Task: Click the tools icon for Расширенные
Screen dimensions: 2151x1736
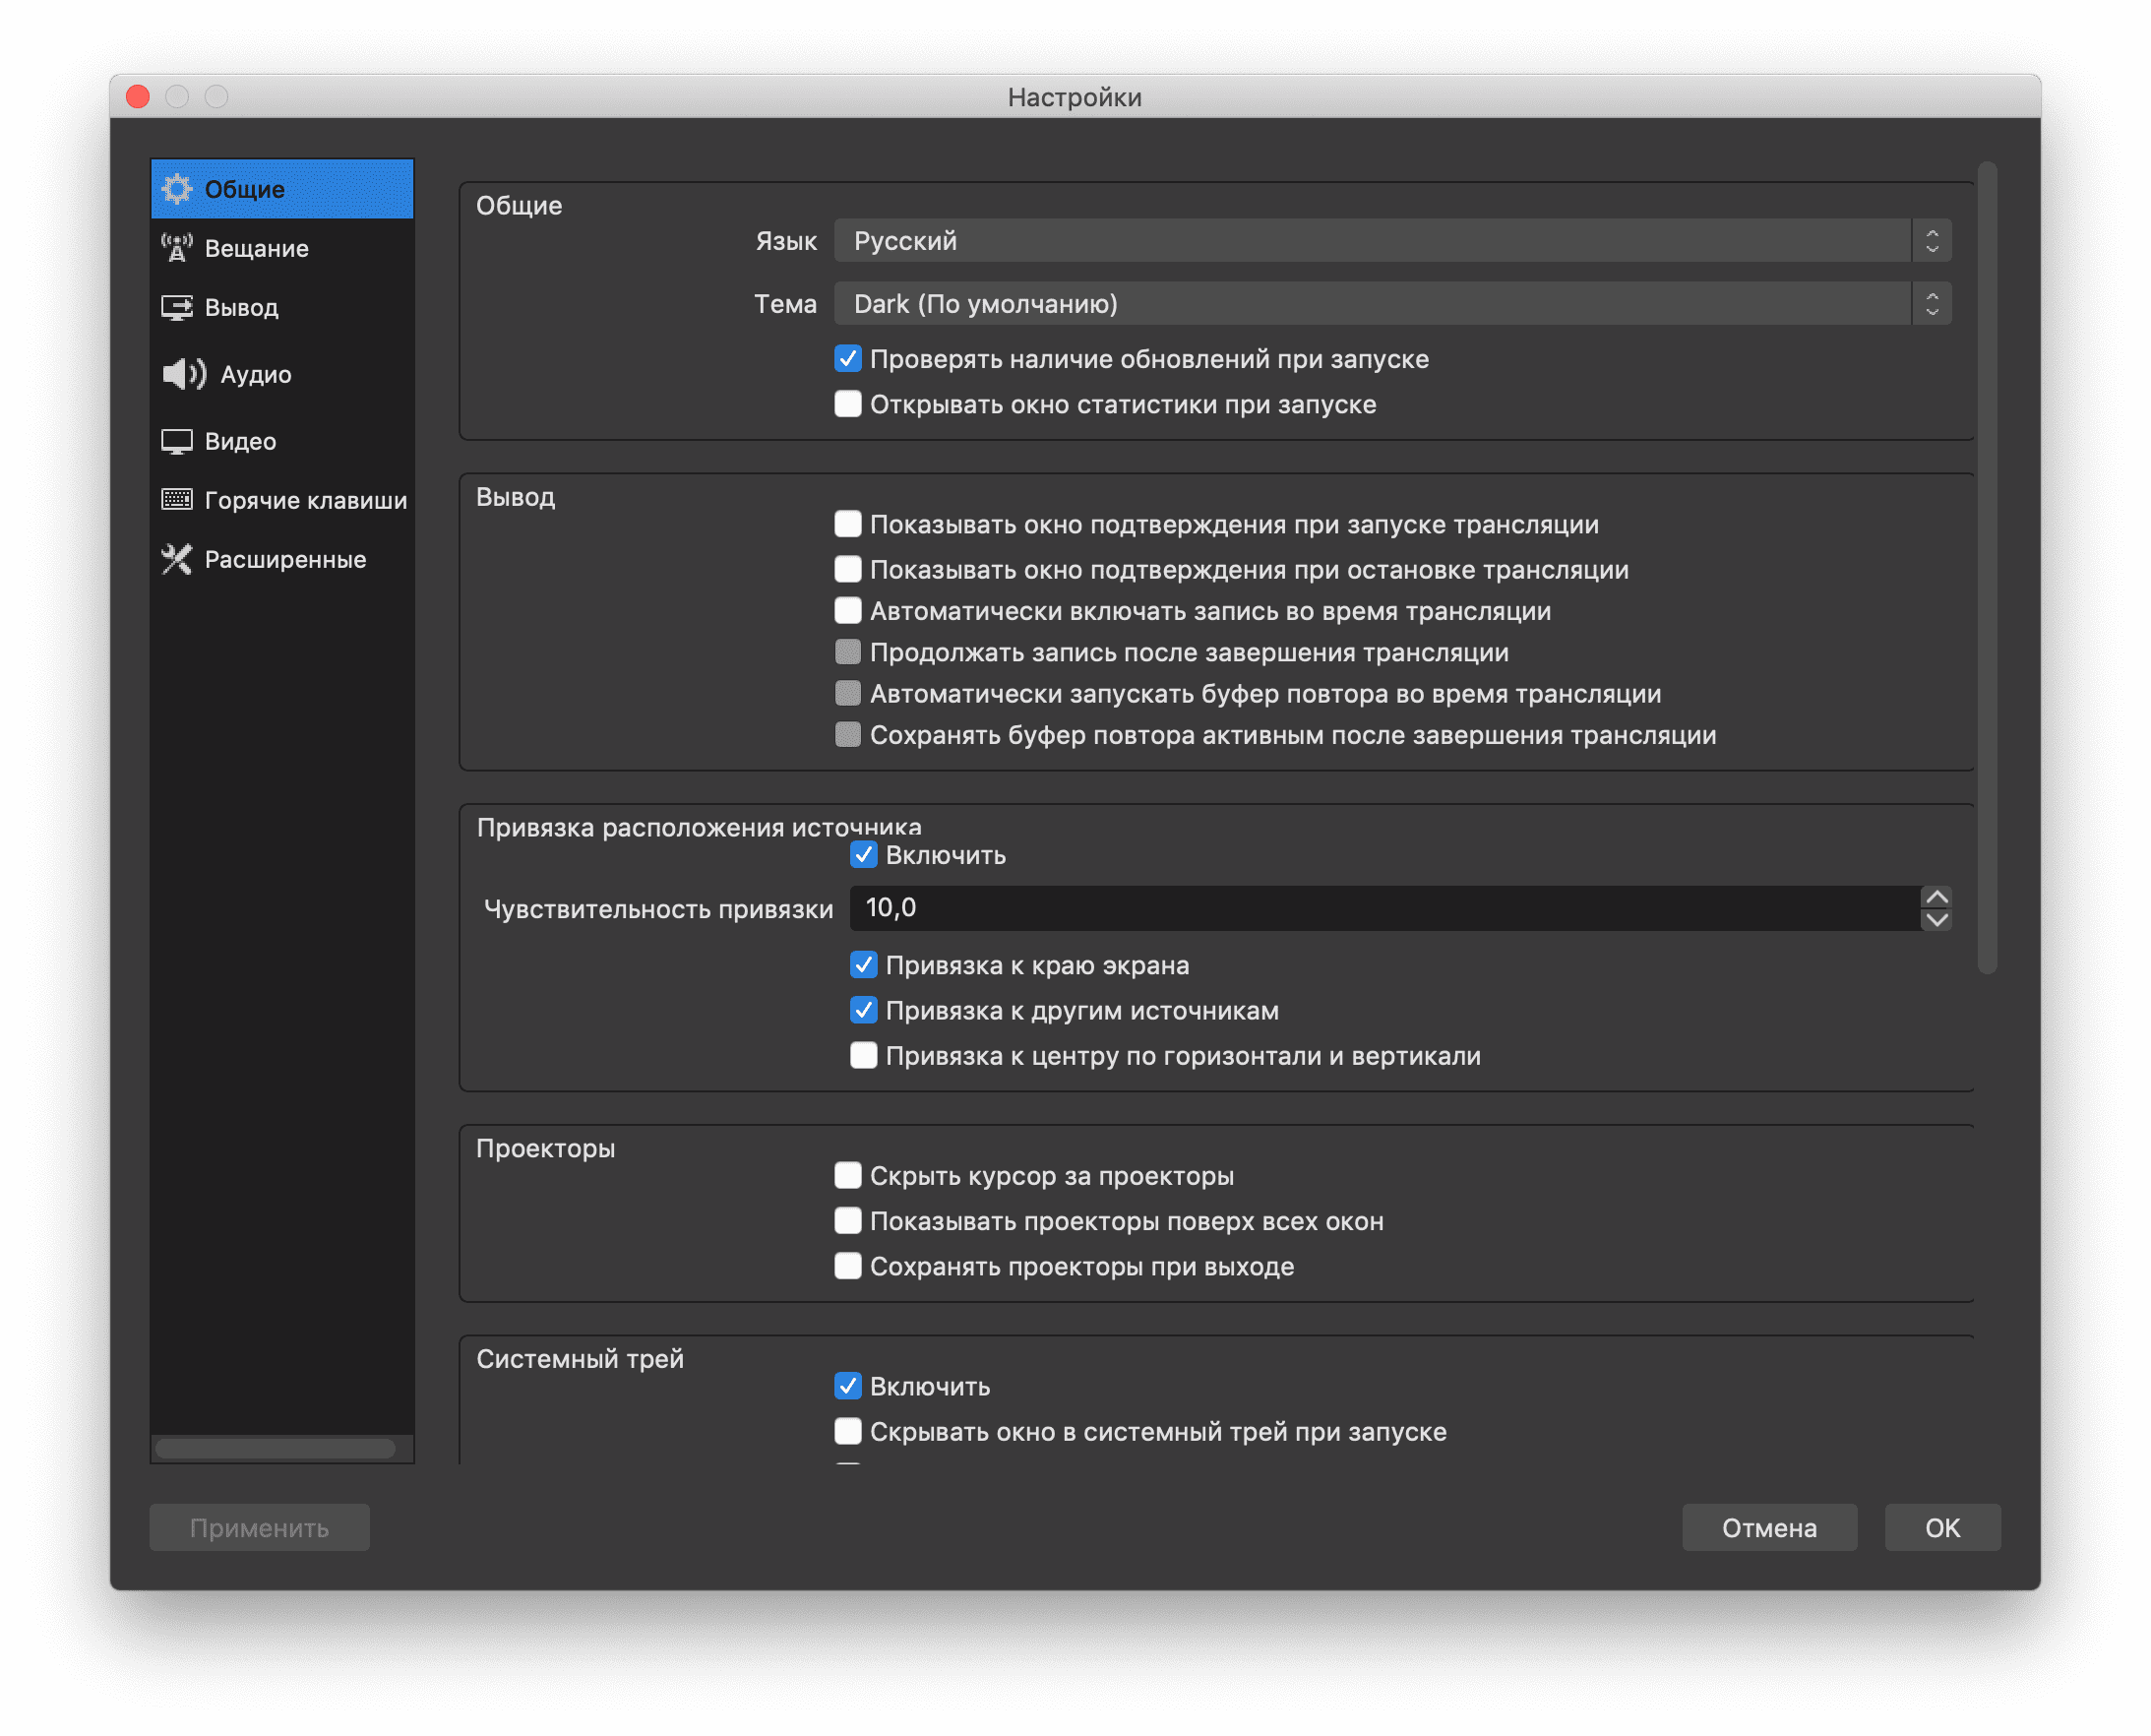Action: tap(177, 559)
